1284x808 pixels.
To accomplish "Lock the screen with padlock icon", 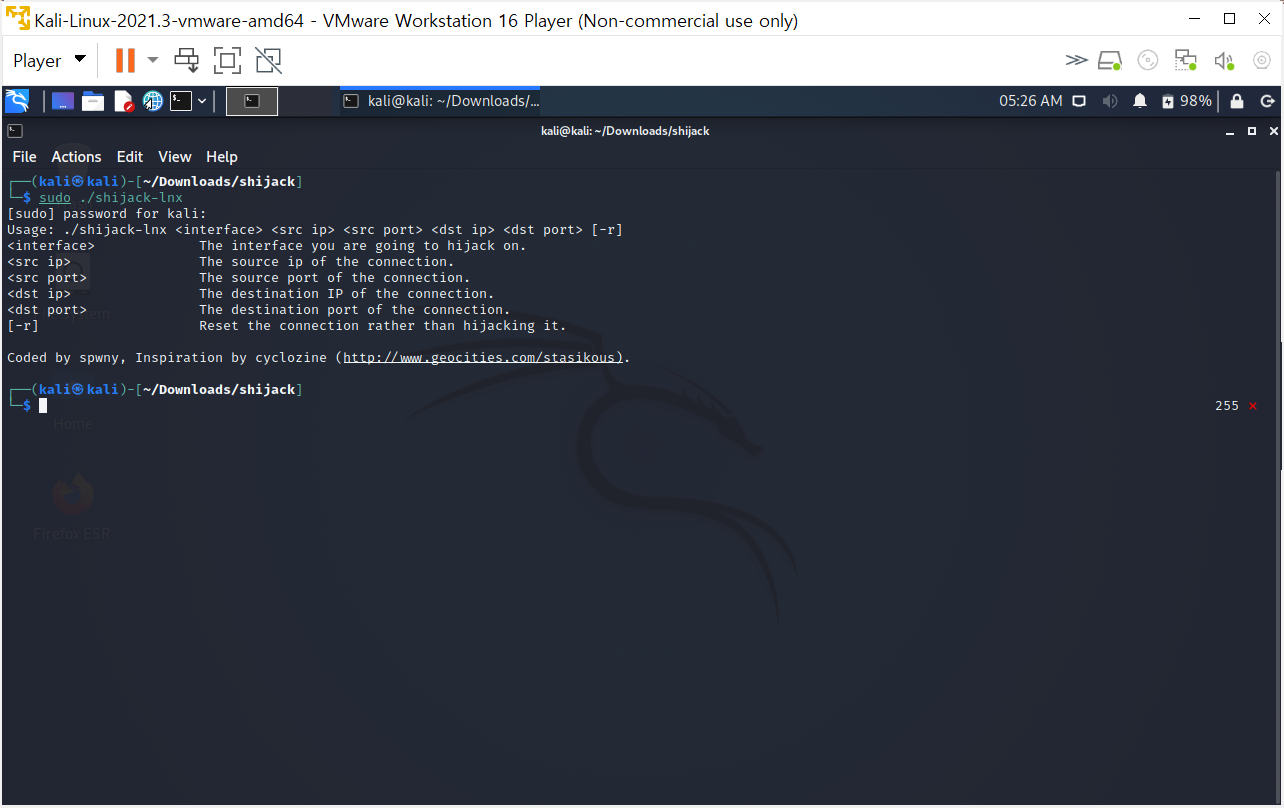I will tap(1237, 101).
